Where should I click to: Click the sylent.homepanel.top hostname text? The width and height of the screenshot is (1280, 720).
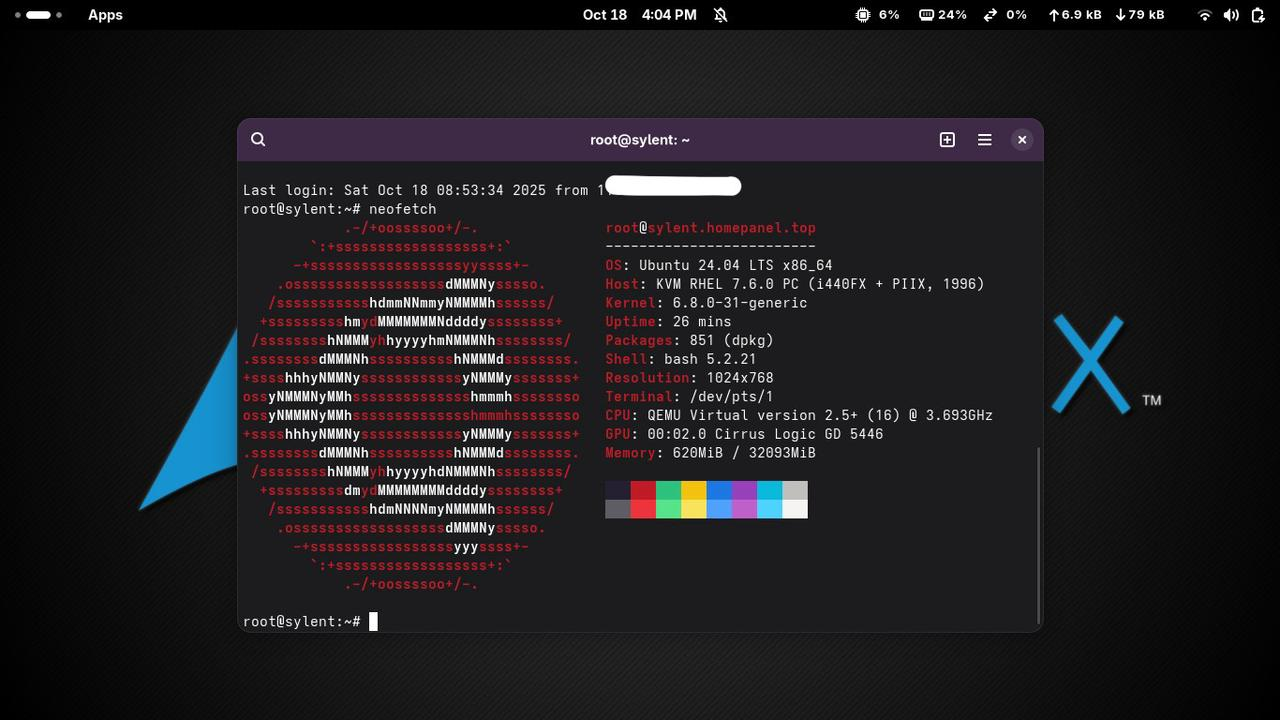pos(731,228)
